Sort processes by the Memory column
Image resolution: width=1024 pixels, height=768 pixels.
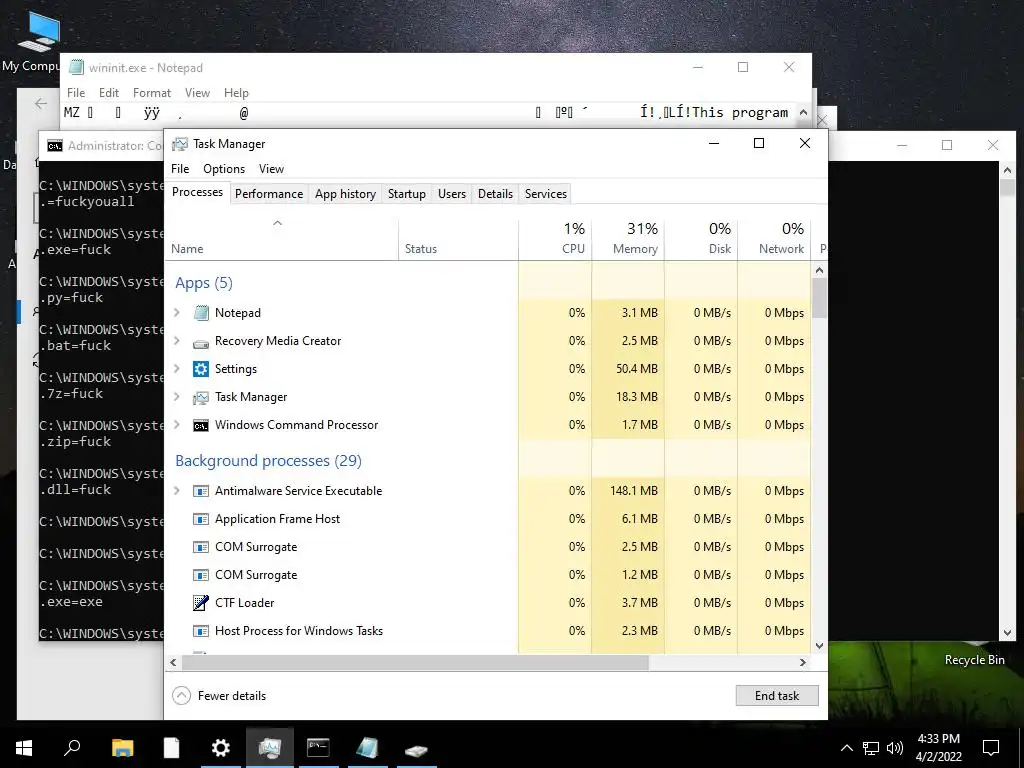point(628,238)
